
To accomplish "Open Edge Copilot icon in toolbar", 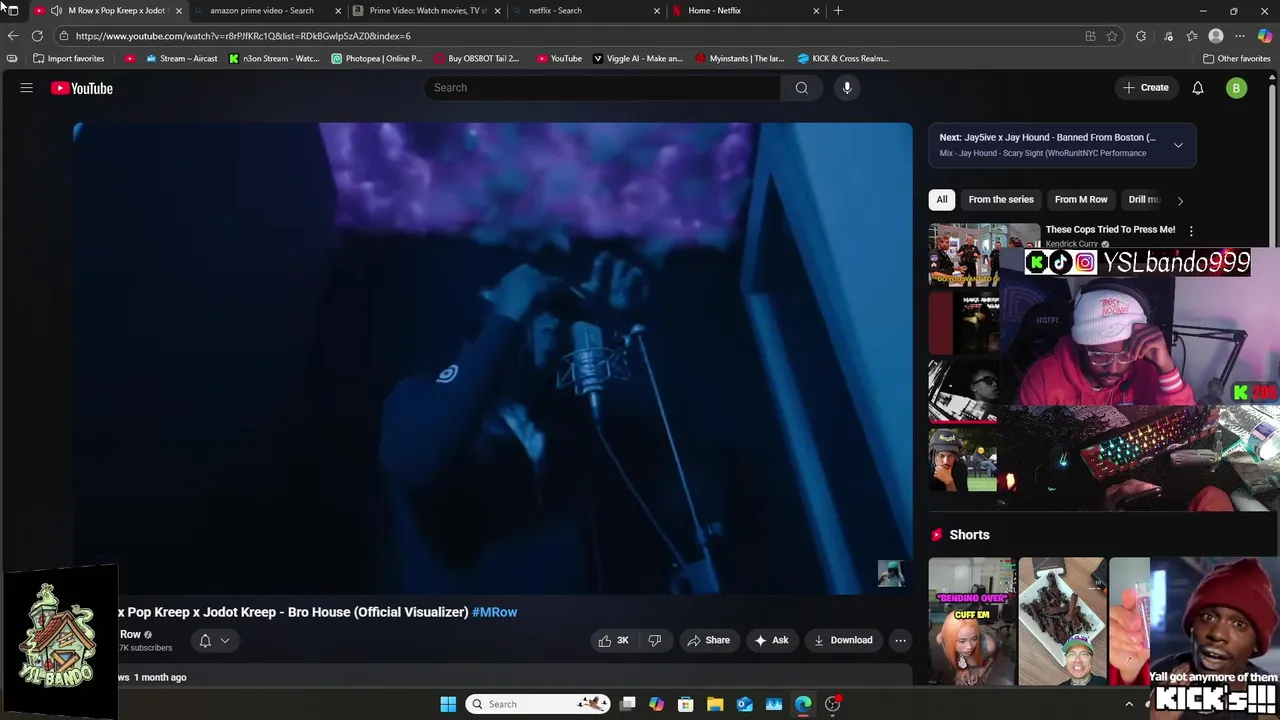I will tap(1265, 36).
